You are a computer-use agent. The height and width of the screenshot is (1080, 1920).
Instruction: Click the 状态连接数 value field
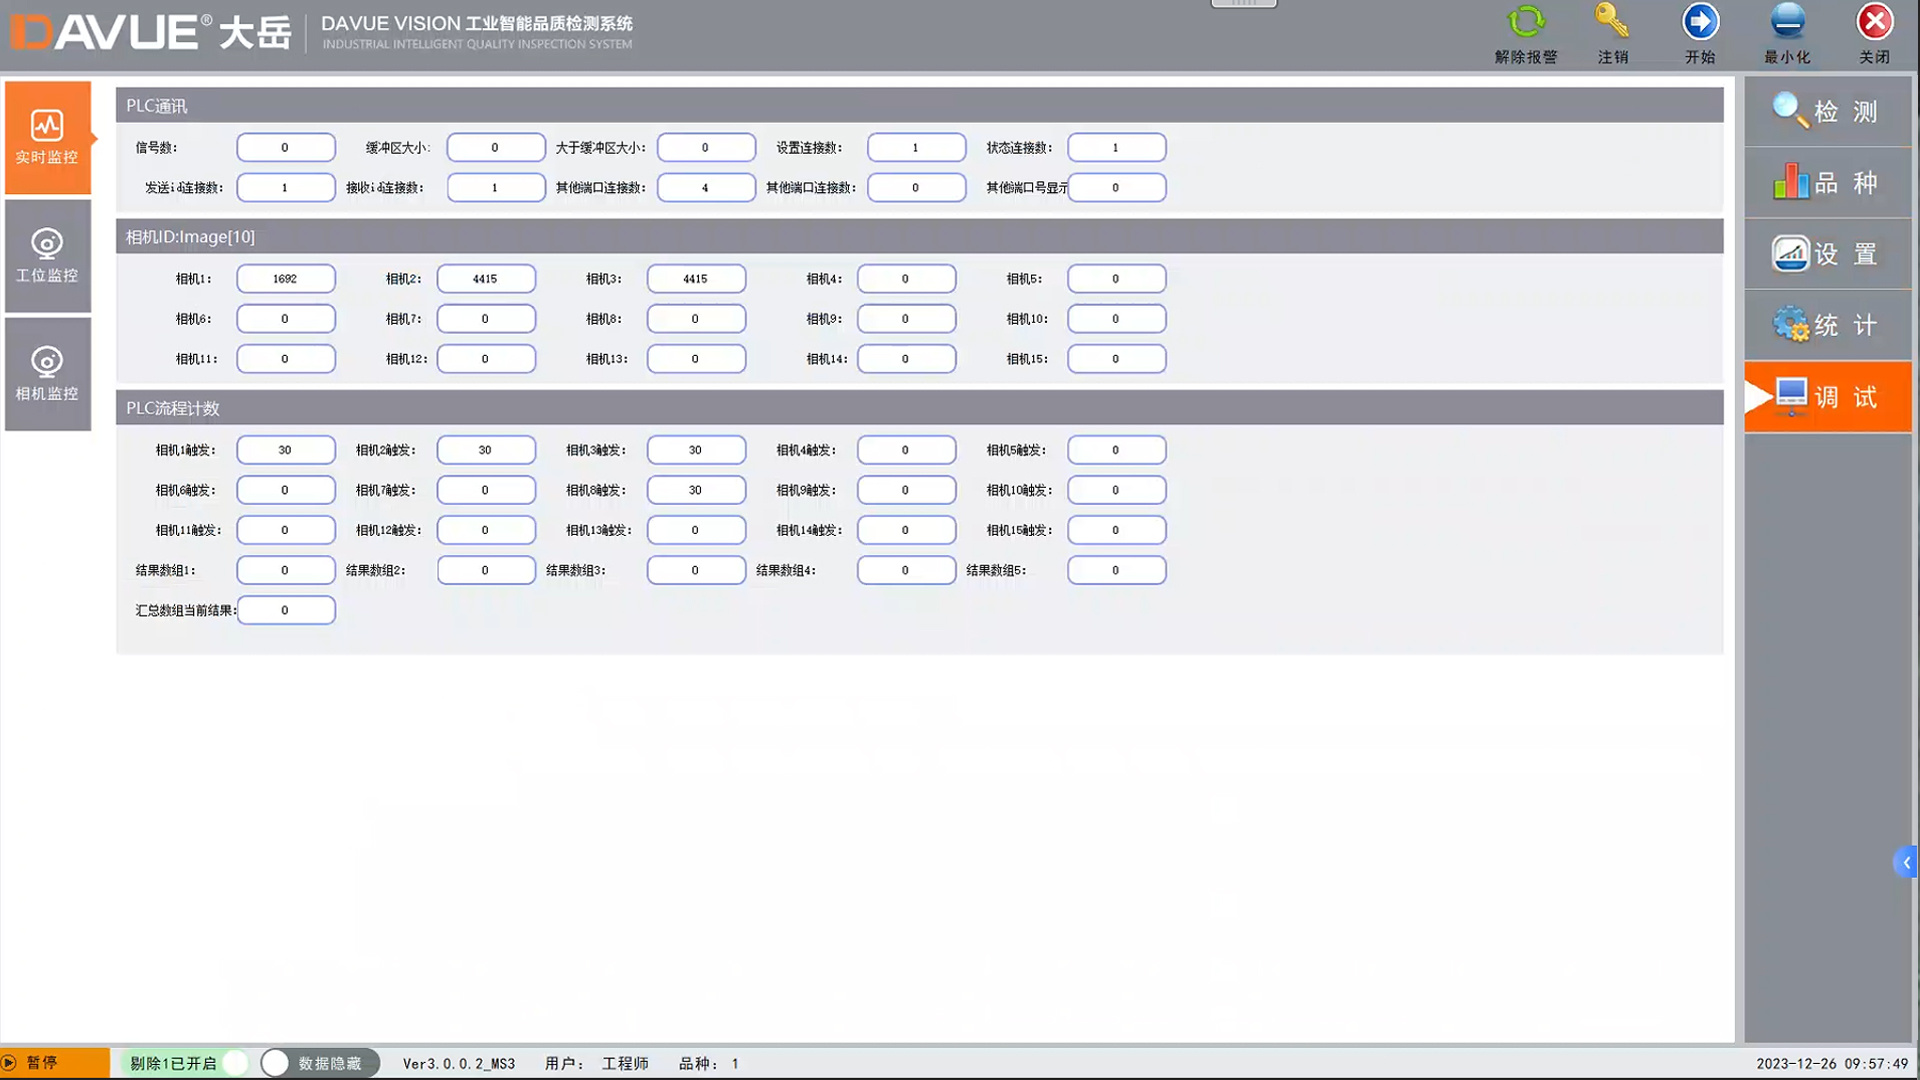(1116, 147)
